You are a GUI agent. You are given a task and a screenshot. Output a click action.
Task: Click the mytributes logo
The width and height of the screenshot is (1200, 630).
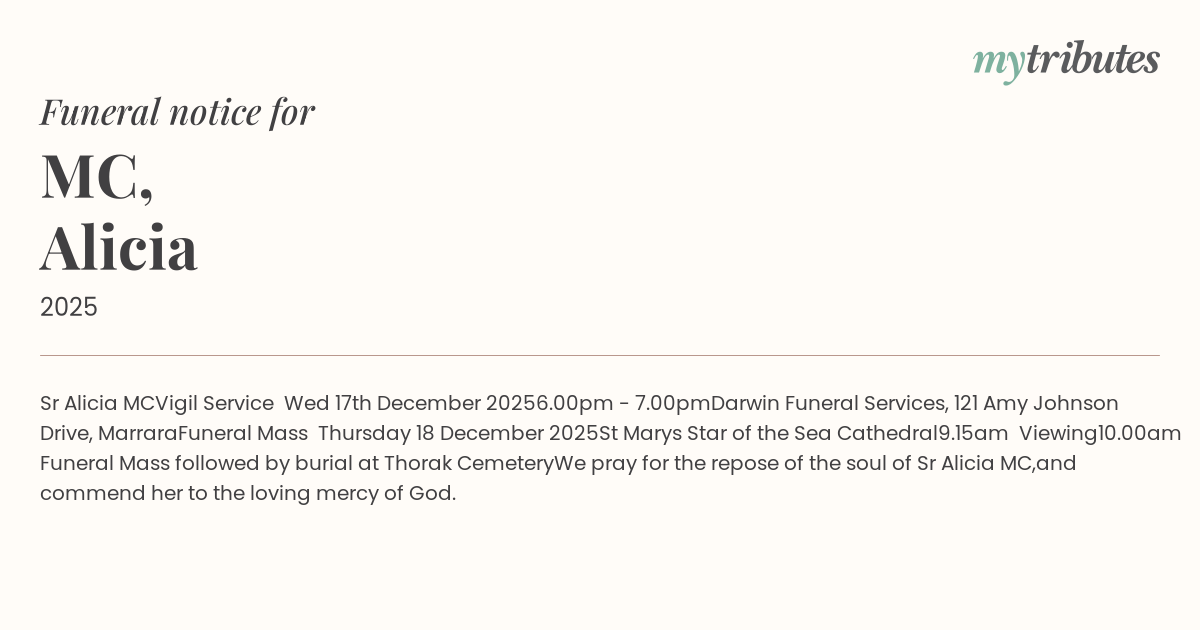(x=1066, y=60)
